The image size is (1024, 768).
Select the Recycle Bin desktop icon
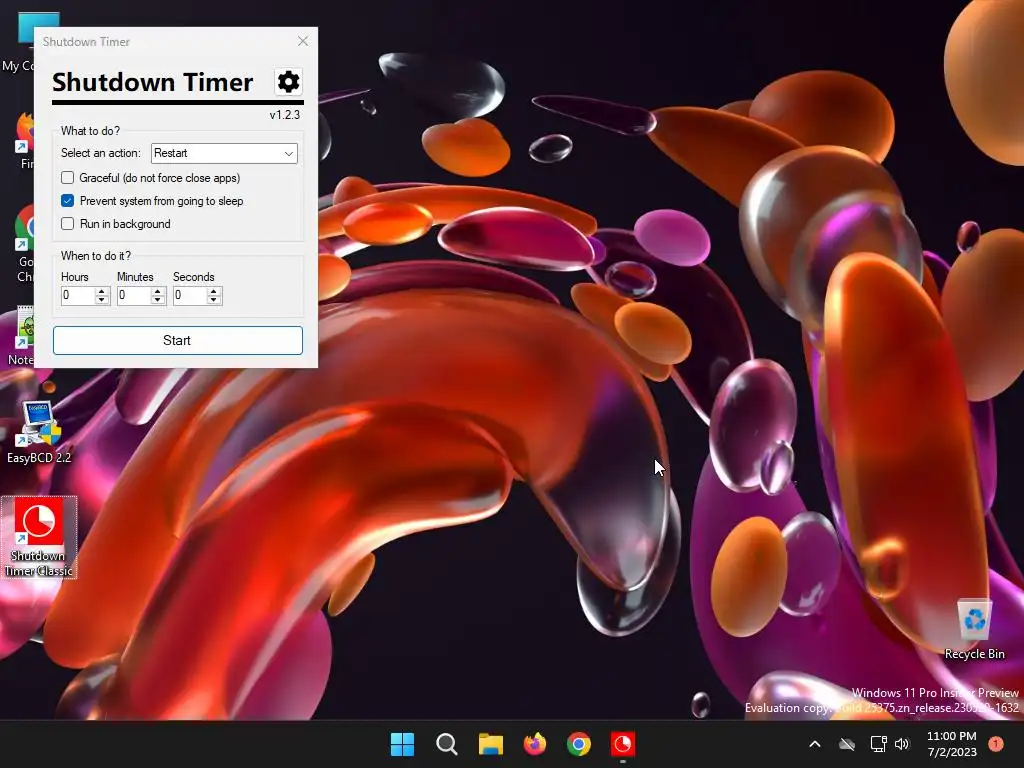pos(974,630)
